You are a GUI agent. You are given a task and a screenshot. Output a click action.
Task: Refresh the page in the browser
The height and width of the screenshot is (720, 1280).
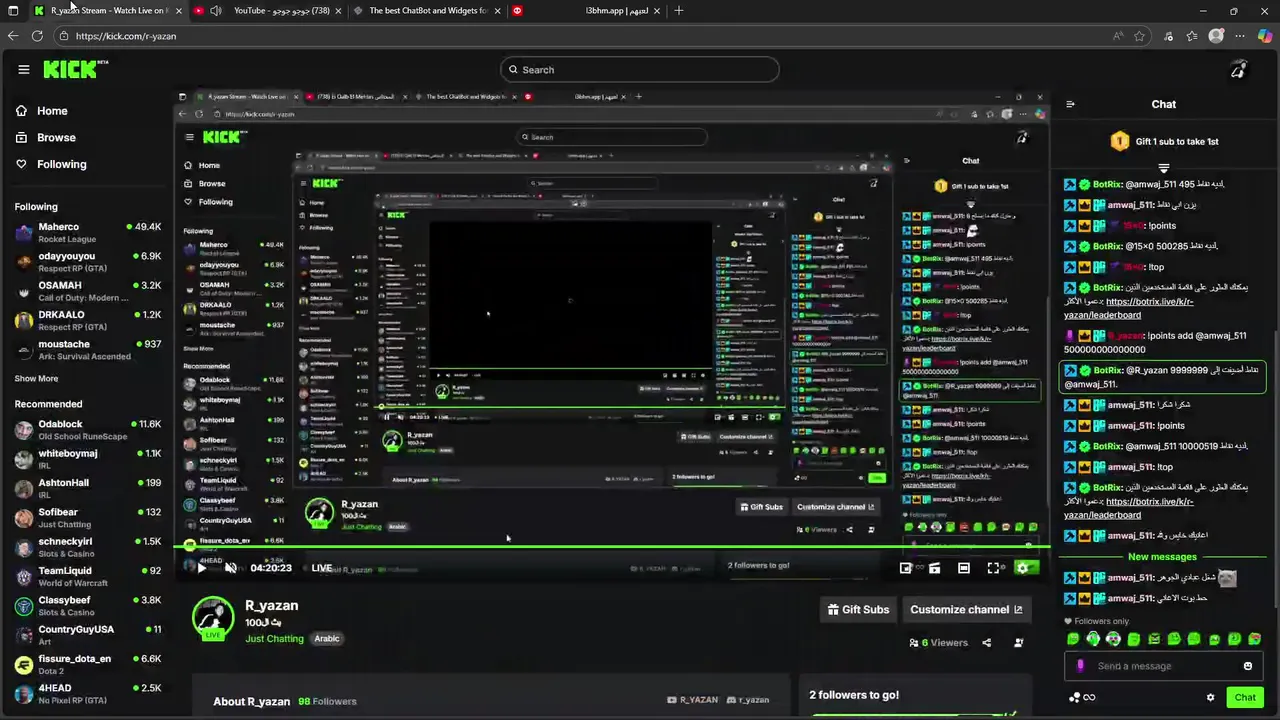pos(37,36)
